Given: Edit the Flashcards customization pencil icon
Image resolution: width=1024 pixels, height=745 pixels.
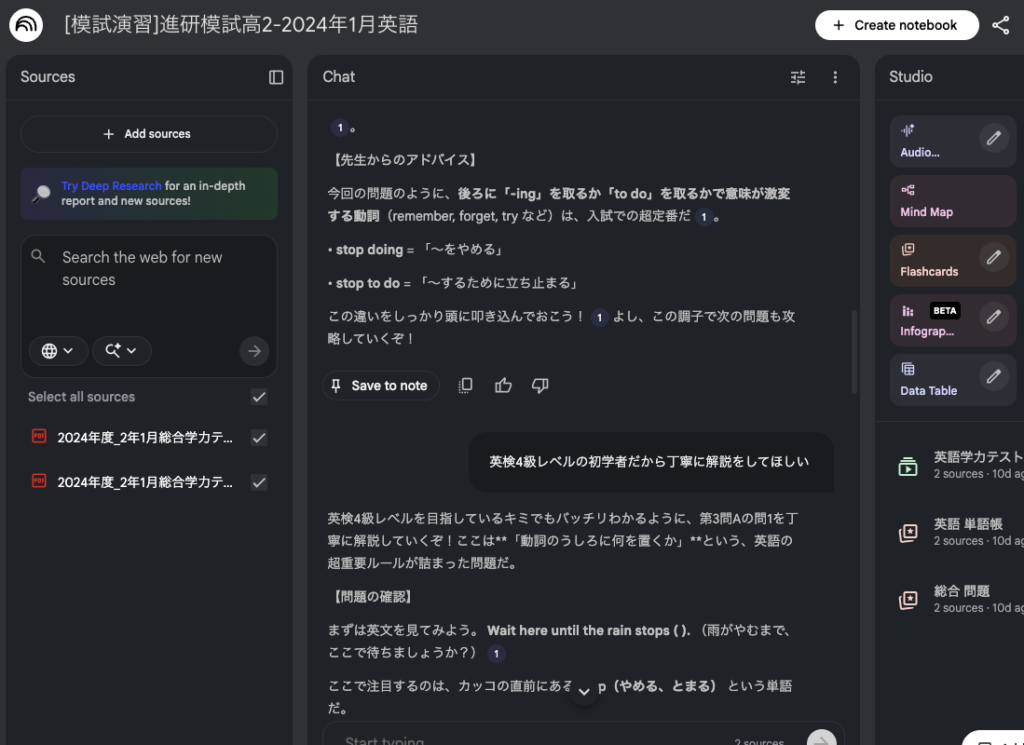Looking at the screenshot, I should 993,258.
